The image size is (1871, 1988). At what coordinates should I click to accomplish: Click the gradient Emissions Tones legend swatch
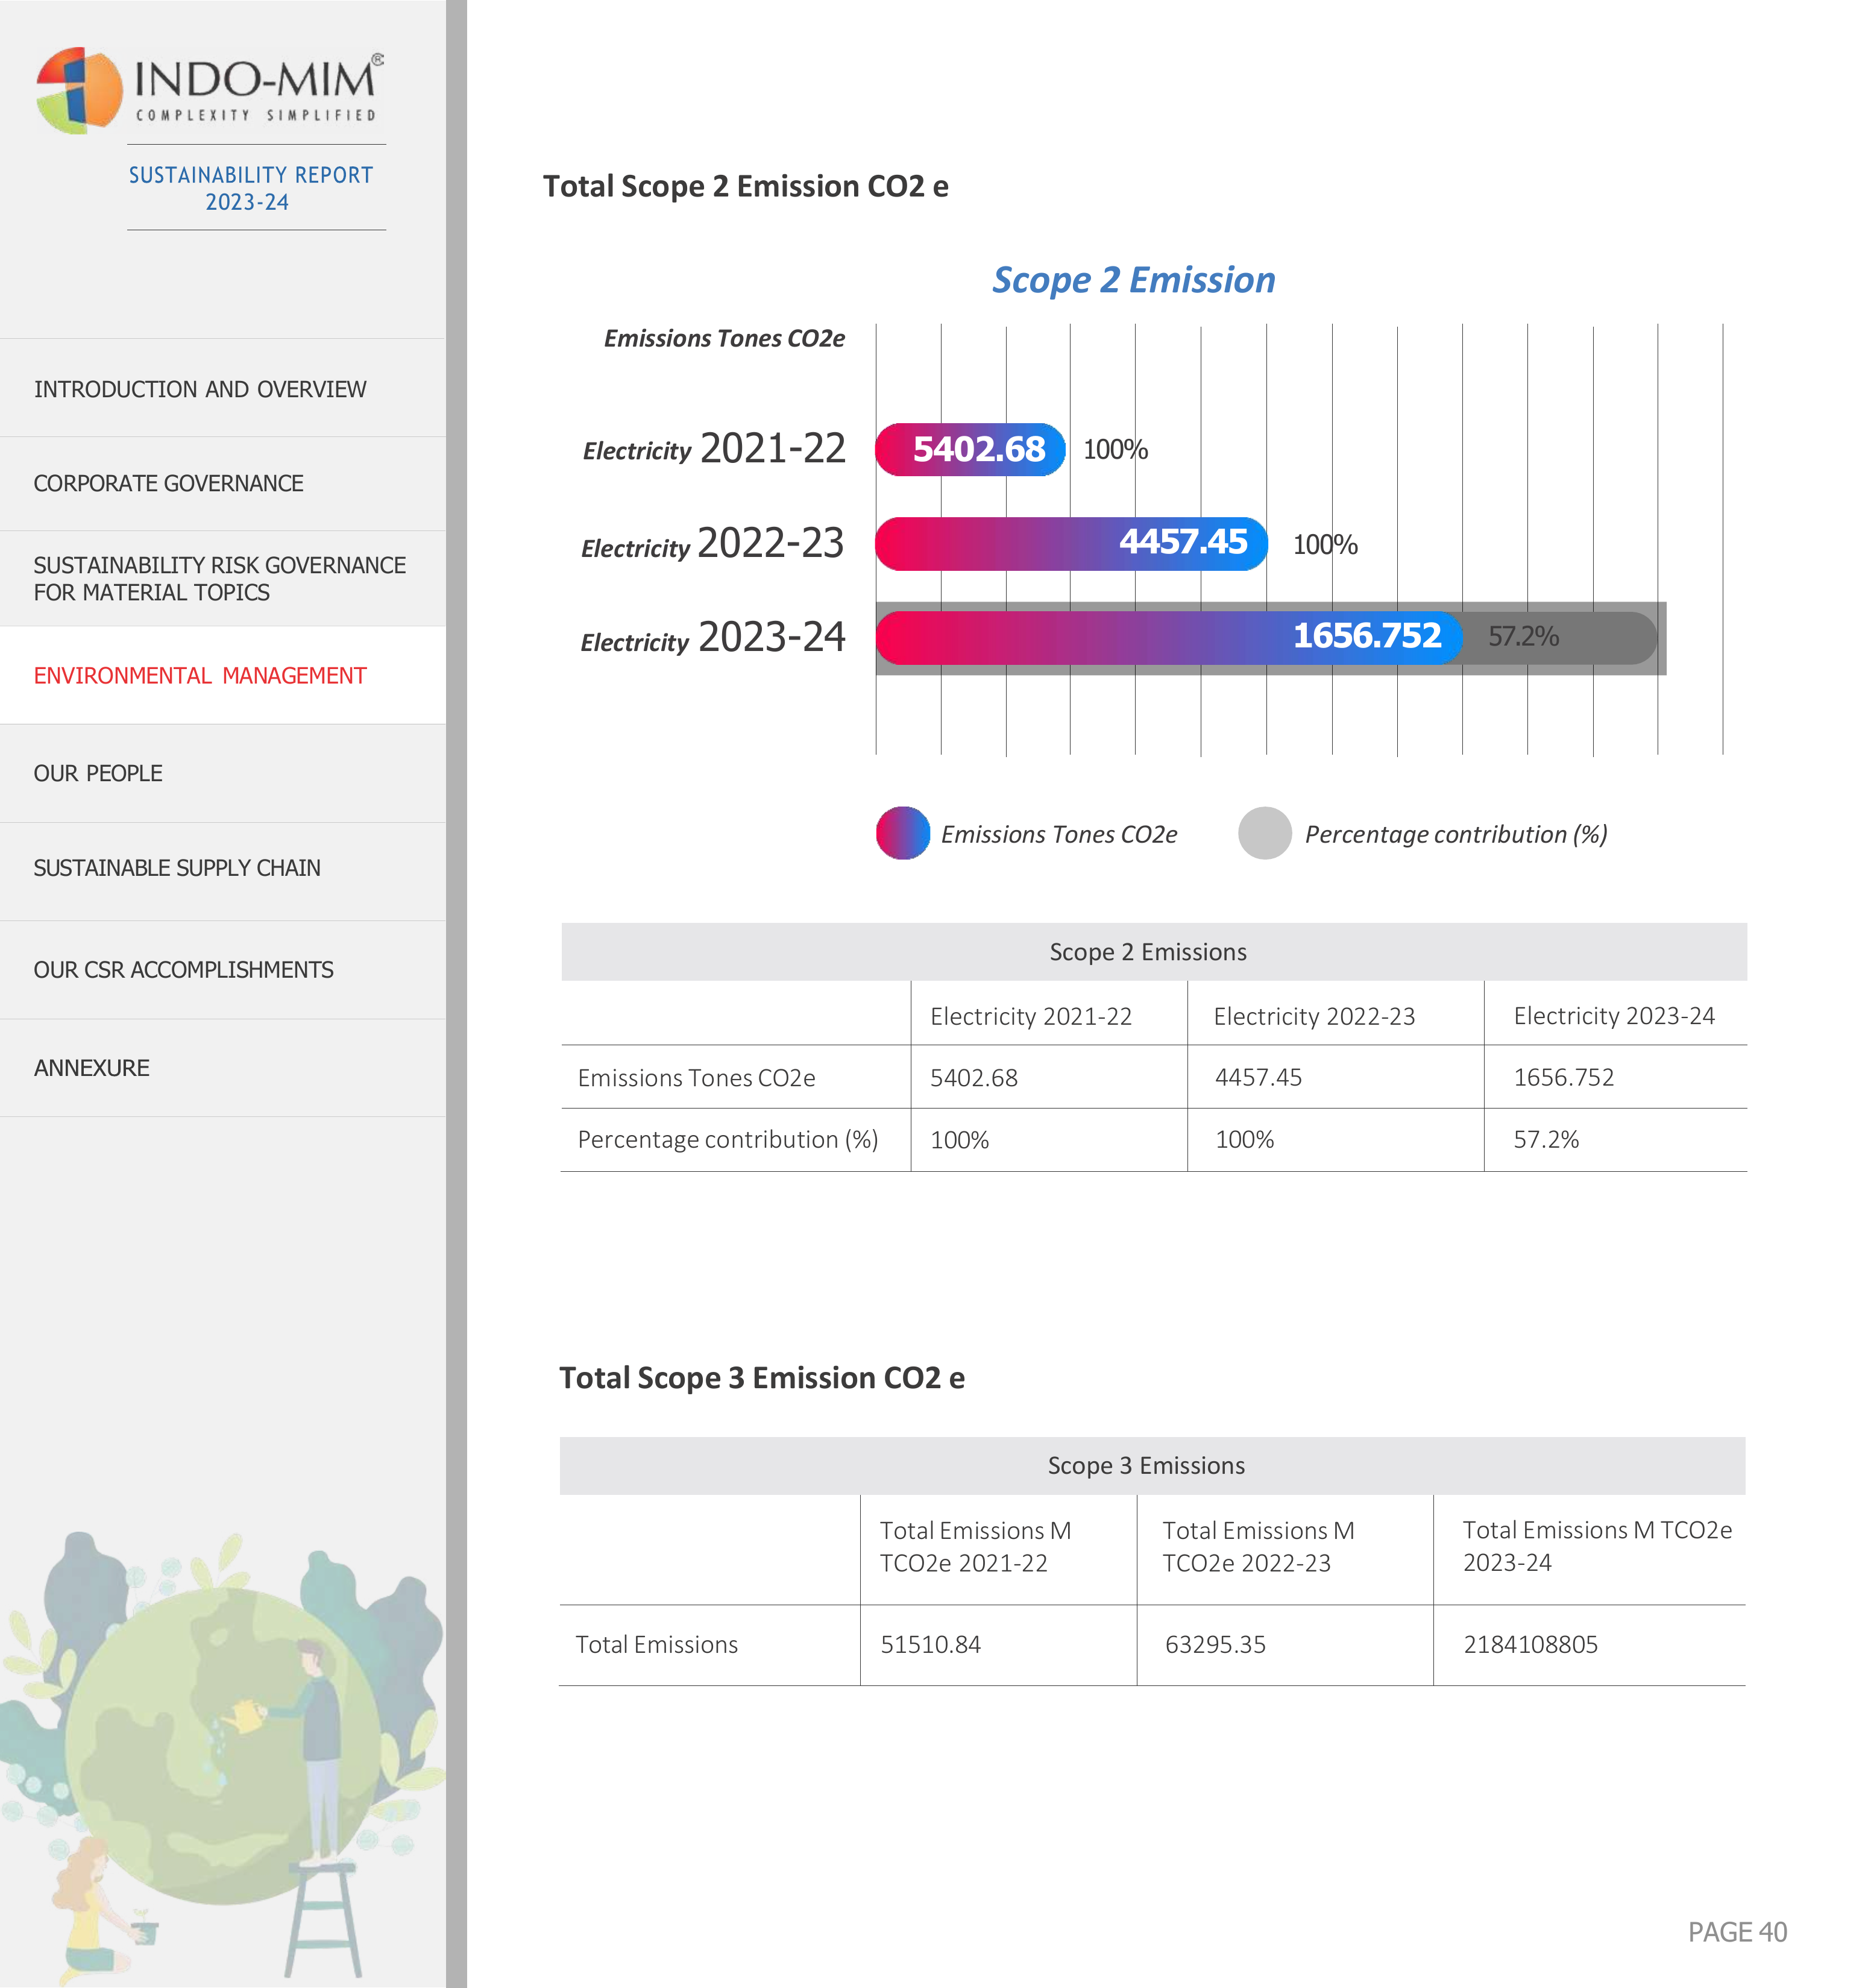pos(903,833)
